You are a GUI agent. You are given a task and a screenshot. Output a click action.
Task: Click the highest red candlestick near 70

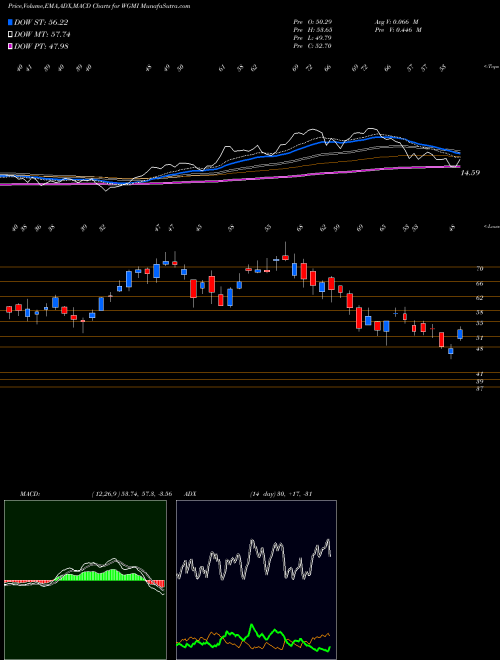tap(285, 257)
